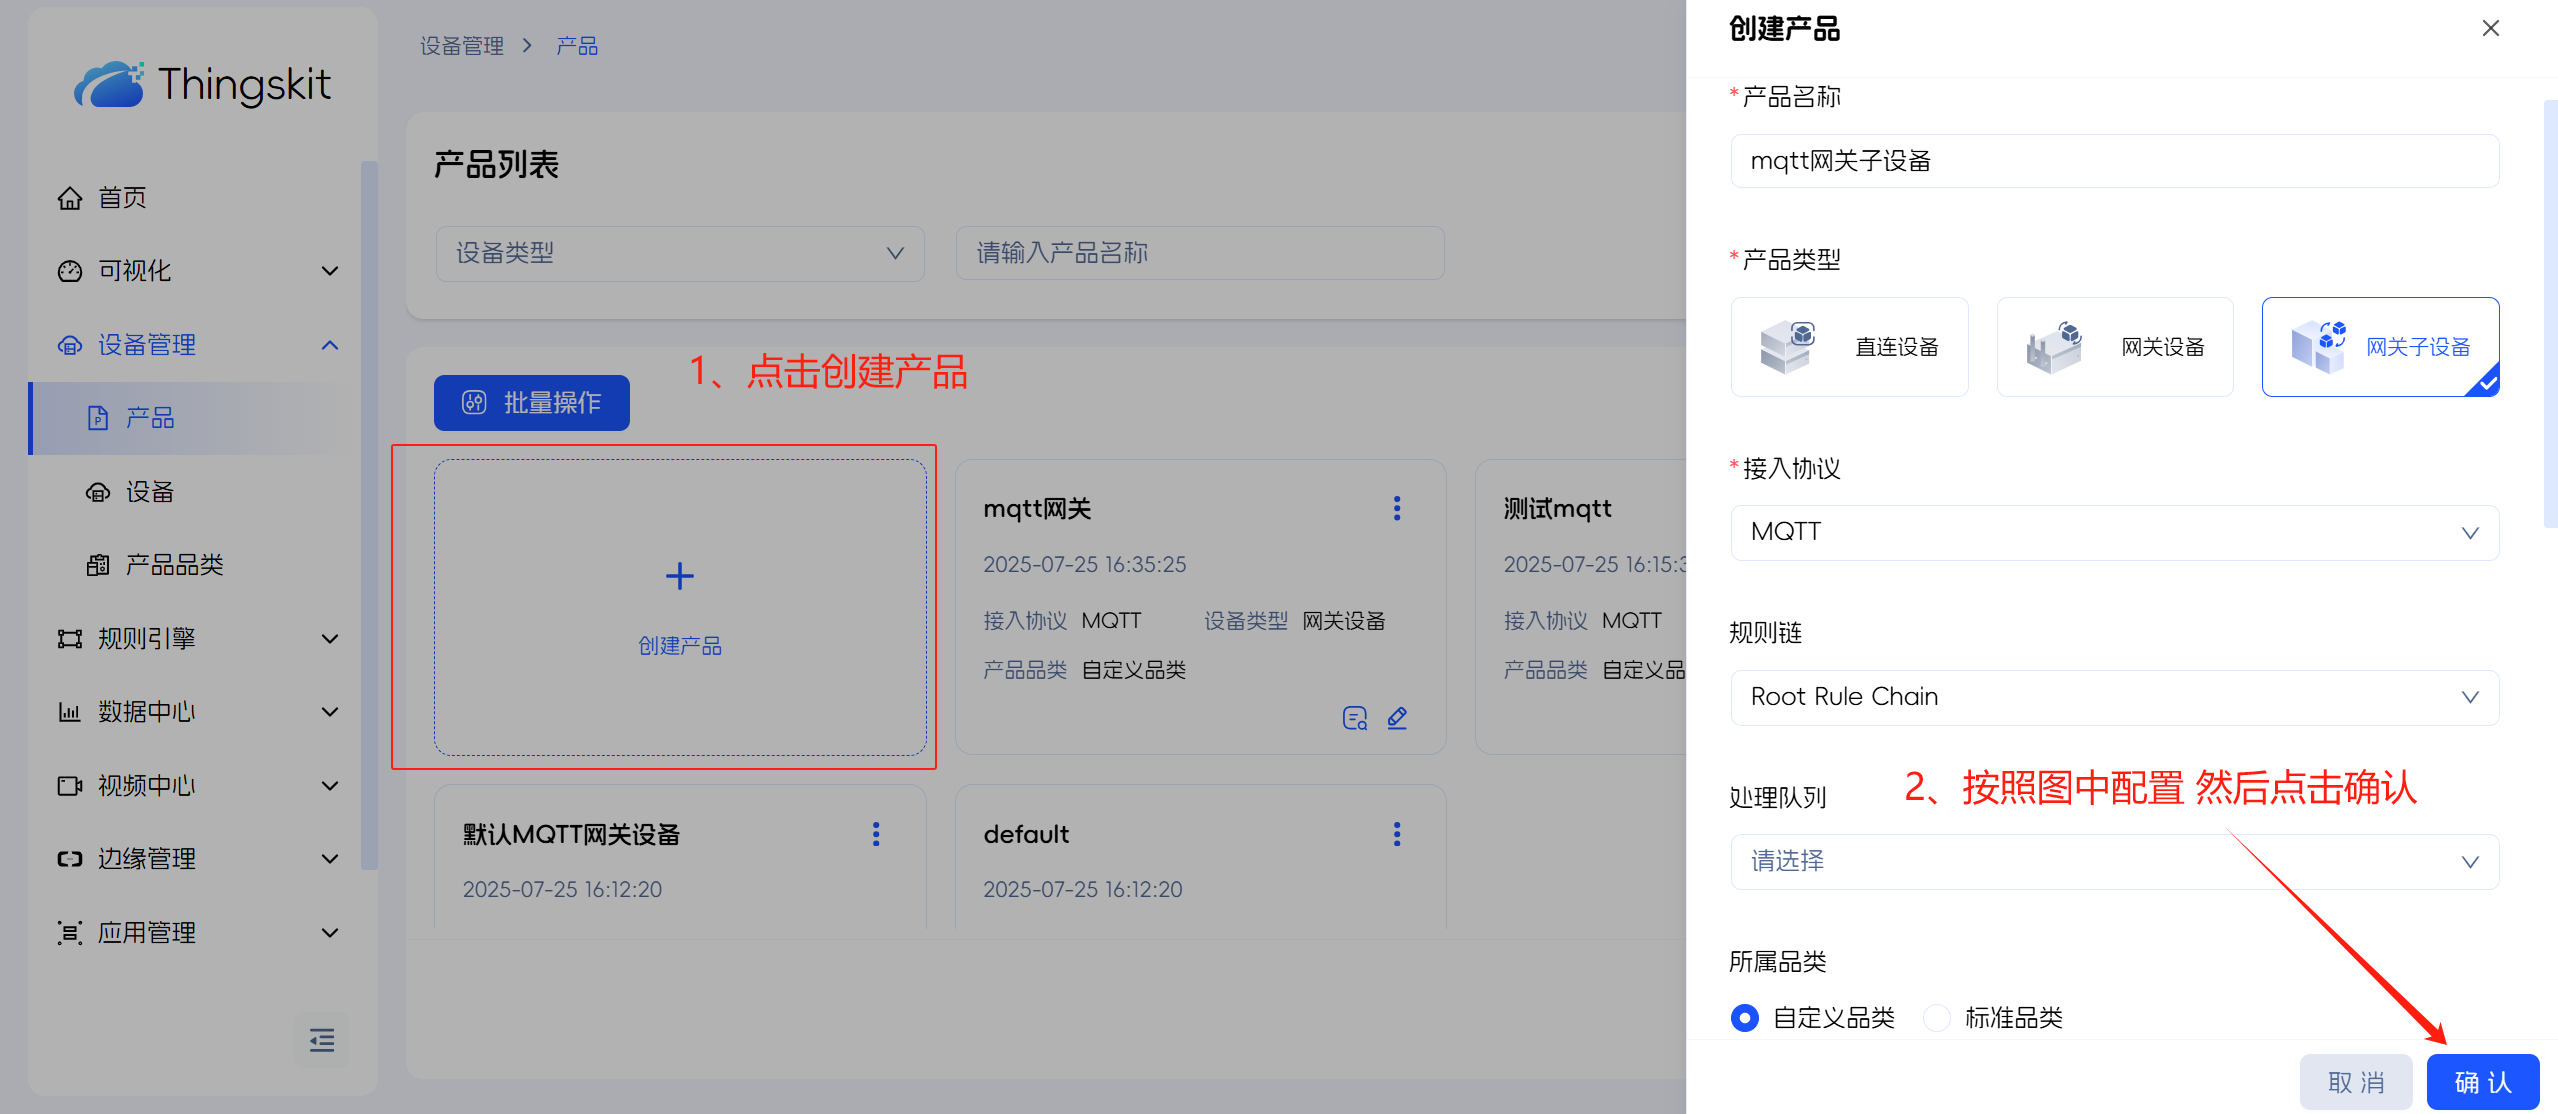The width and height of the screenshot is (2558, 1114).
Task: Click the edit pencil icon on mqtt网关 card
Action: coord(1397,718)
